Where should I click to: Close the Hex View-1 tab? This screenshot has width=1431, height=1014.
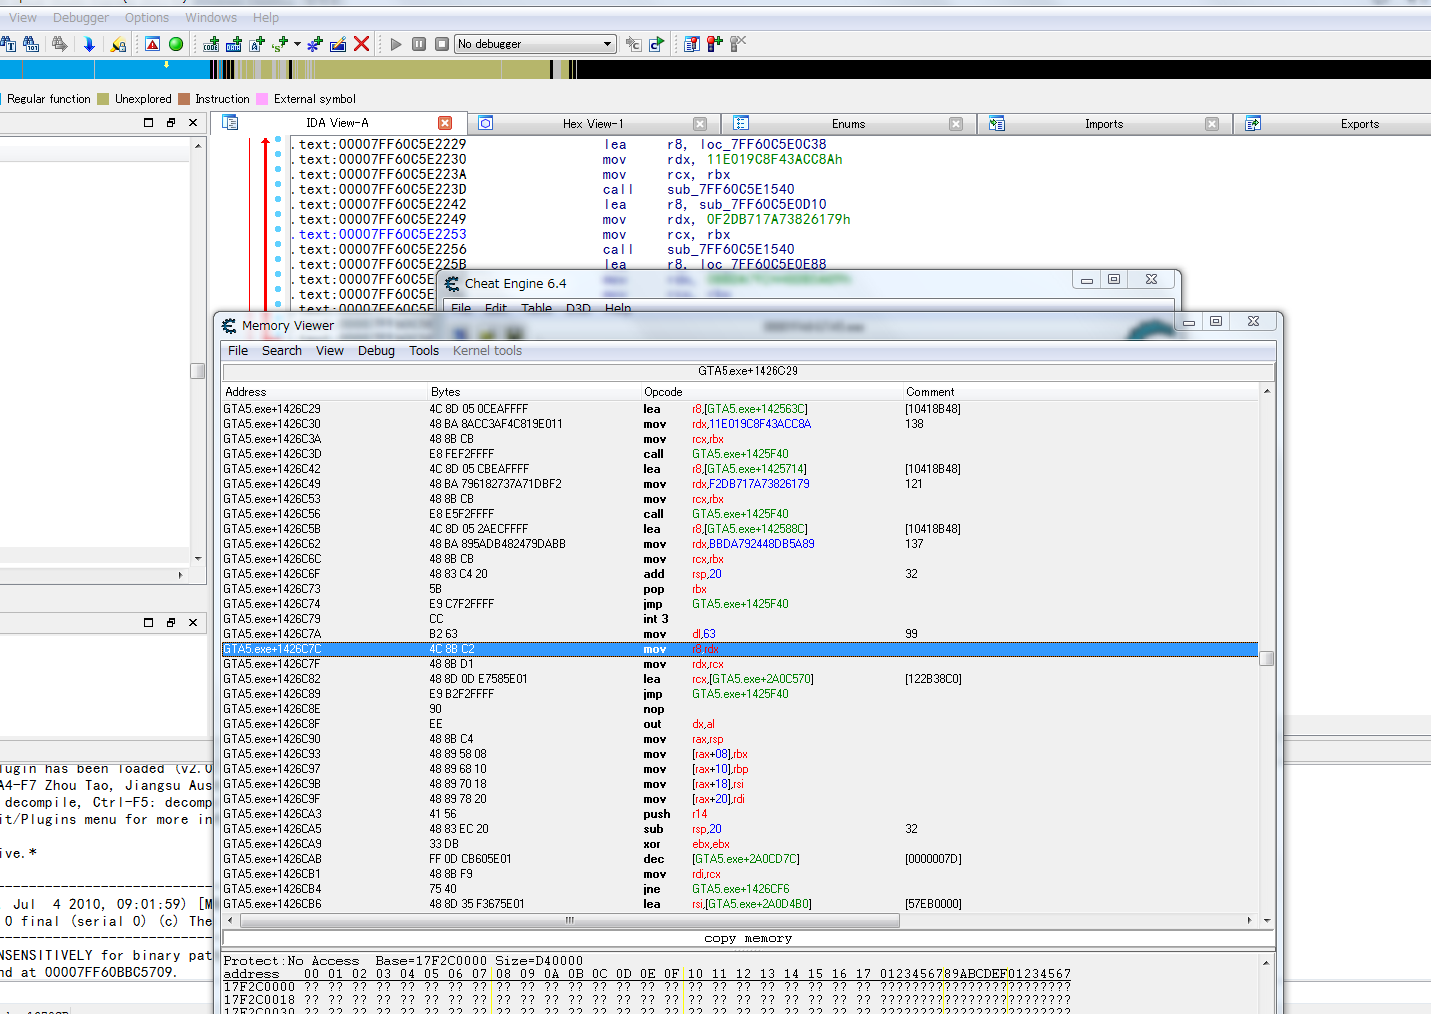point(700,124)
